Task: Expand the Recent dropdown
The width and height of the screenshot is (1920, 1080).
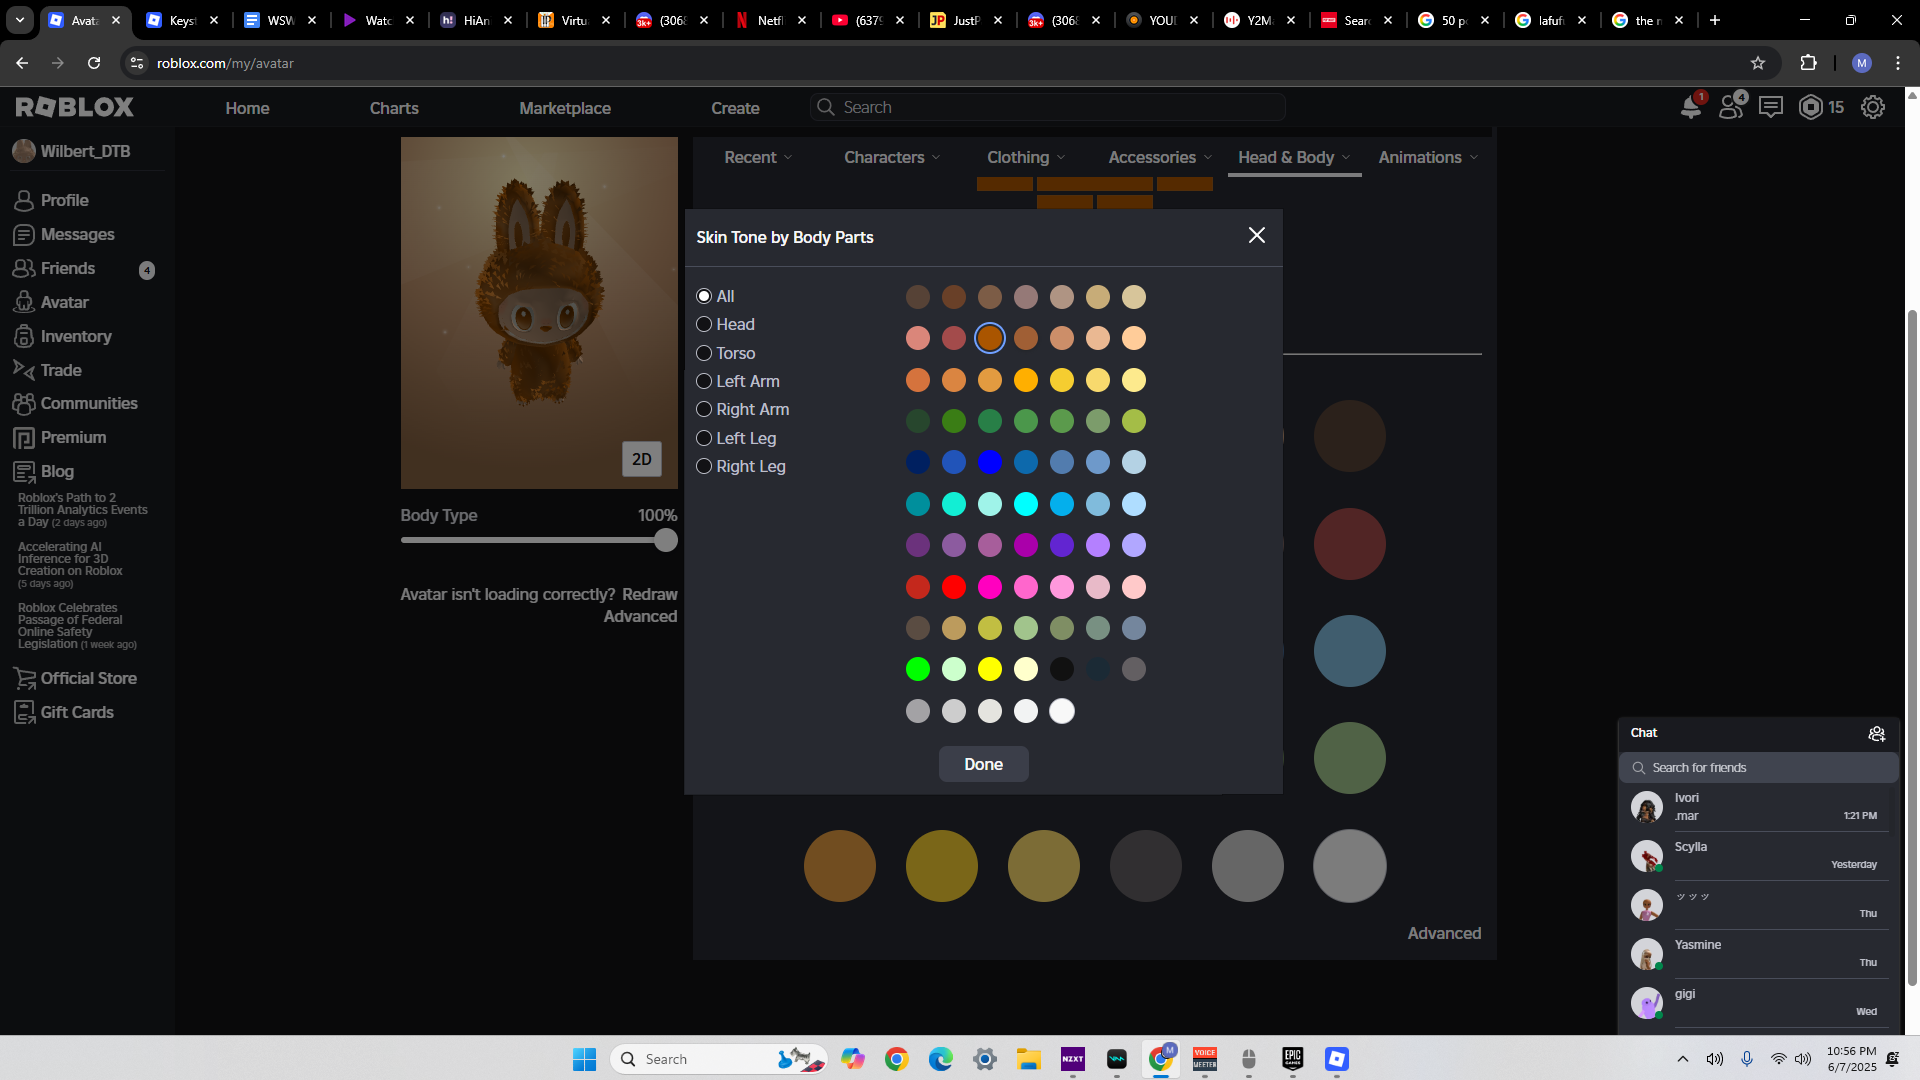Action: click(758, 158)
